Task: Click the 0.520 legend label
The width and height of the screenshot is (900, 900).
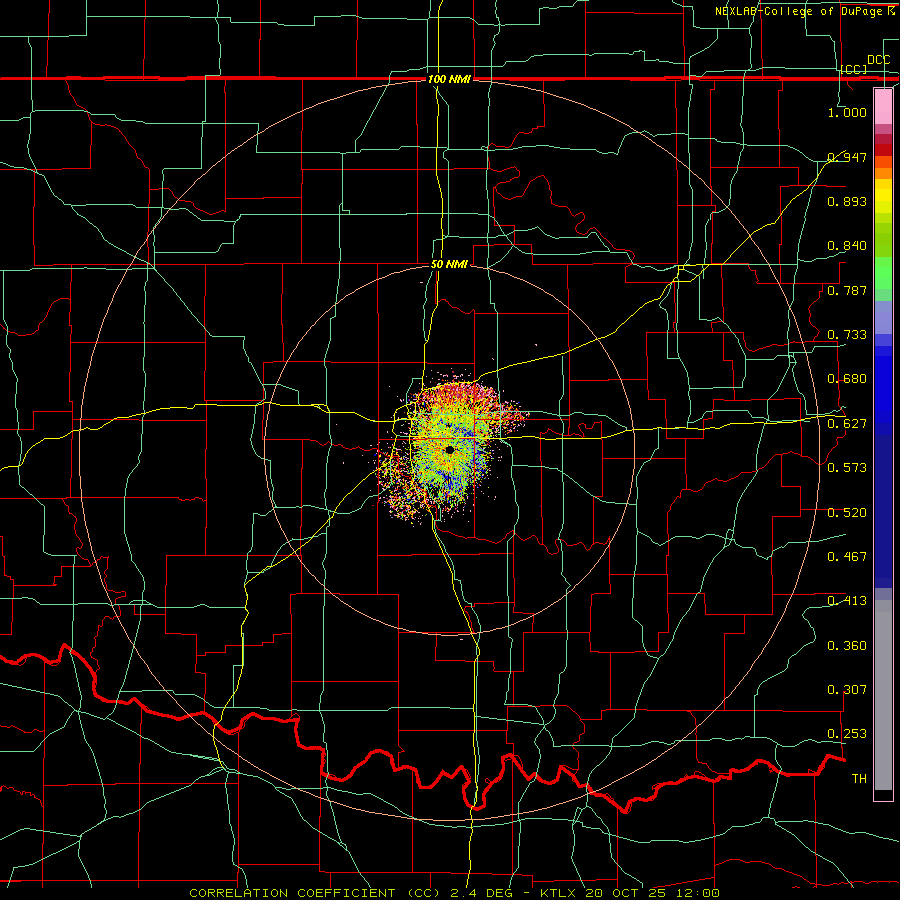Action: (x=847, y=513)
